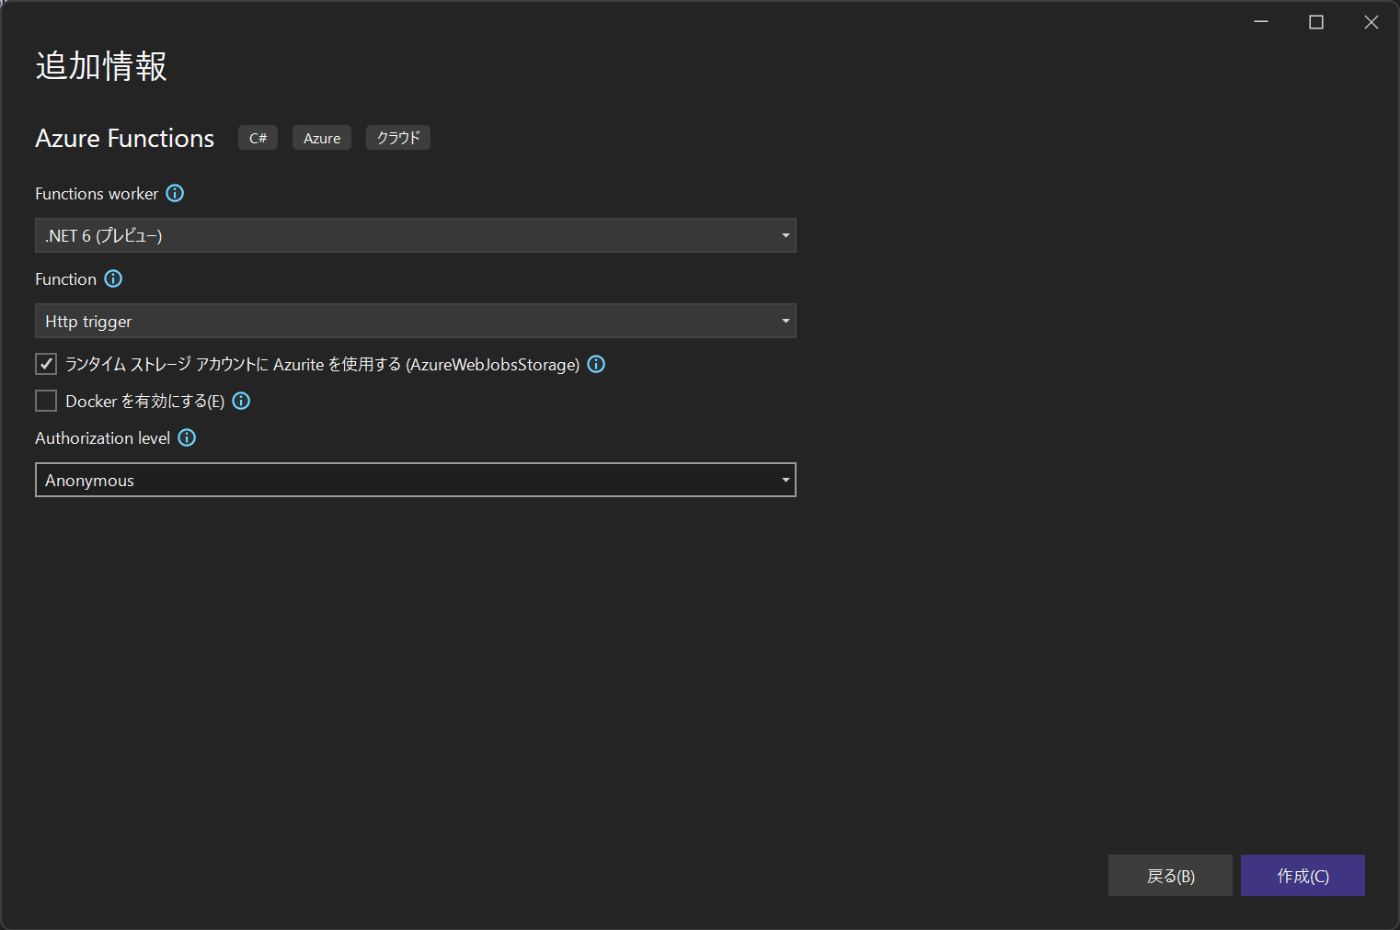Click the Azure Functions heading

tap(125, 138)
